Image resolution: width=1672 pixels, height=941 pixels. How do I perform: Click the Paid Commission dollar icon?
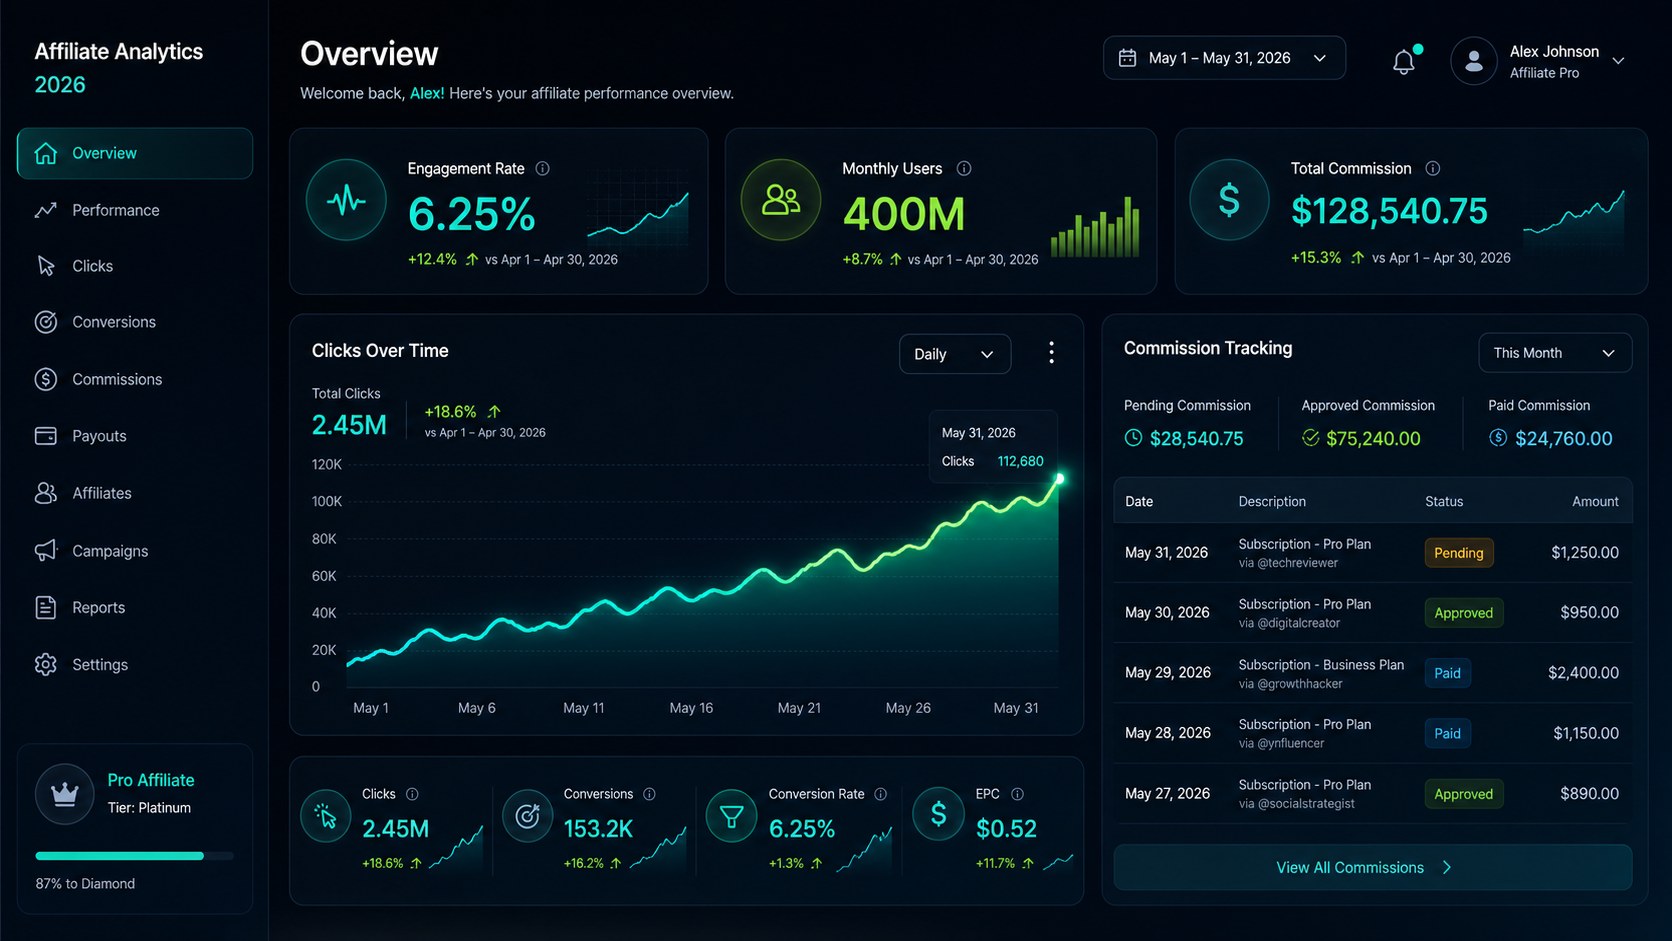(1497, 438)
